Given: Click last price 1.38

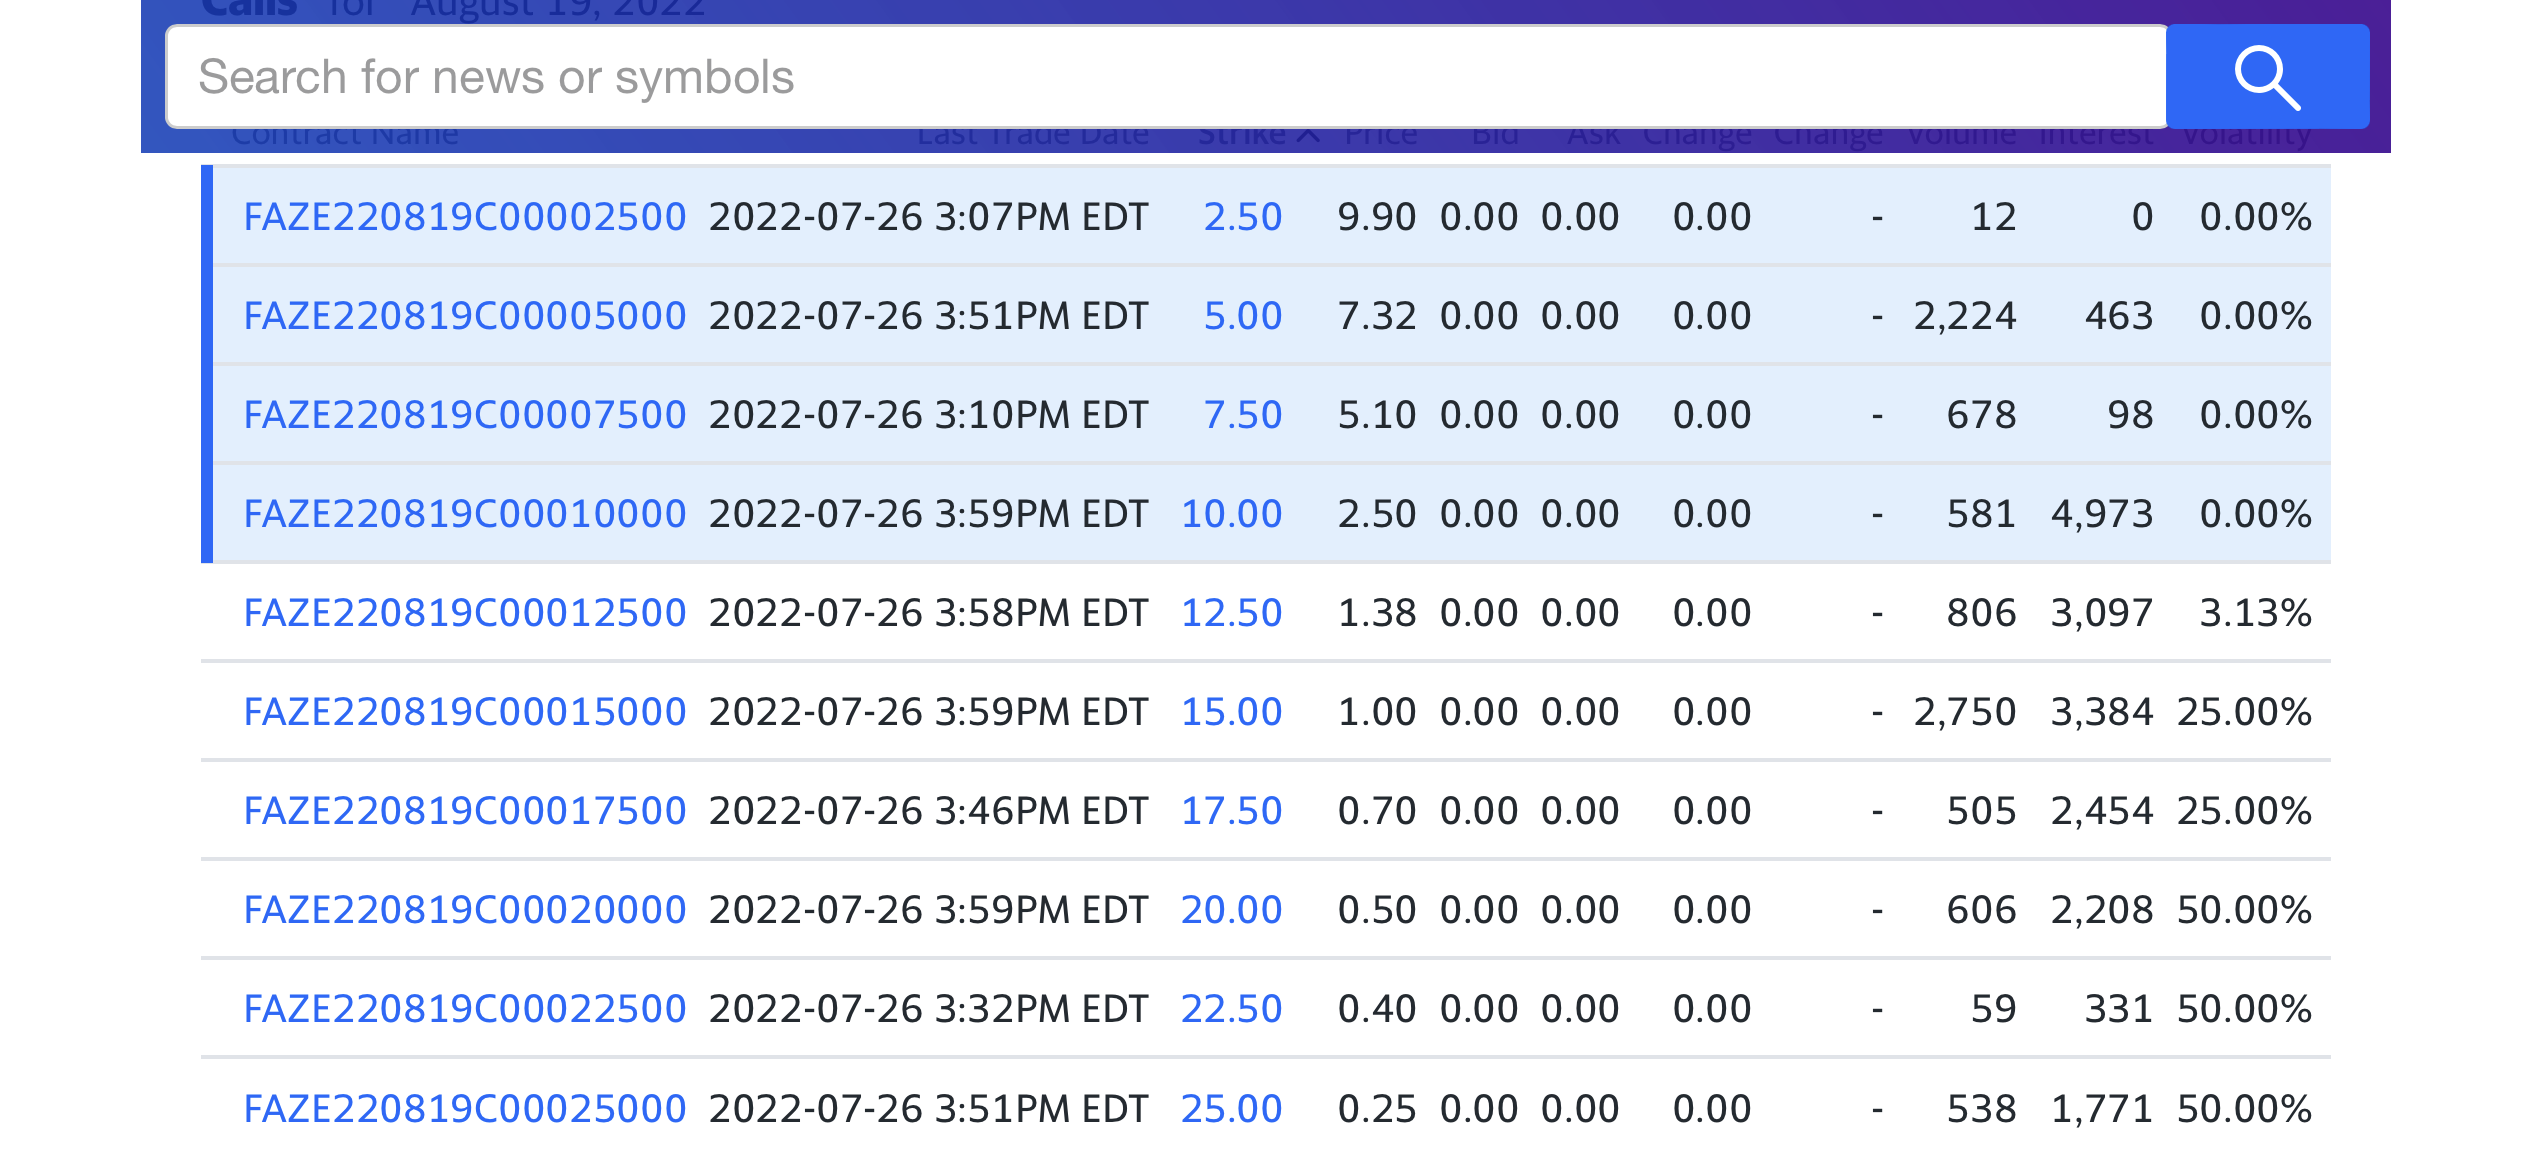Looking at the screenshot, I should point(1377,613).
